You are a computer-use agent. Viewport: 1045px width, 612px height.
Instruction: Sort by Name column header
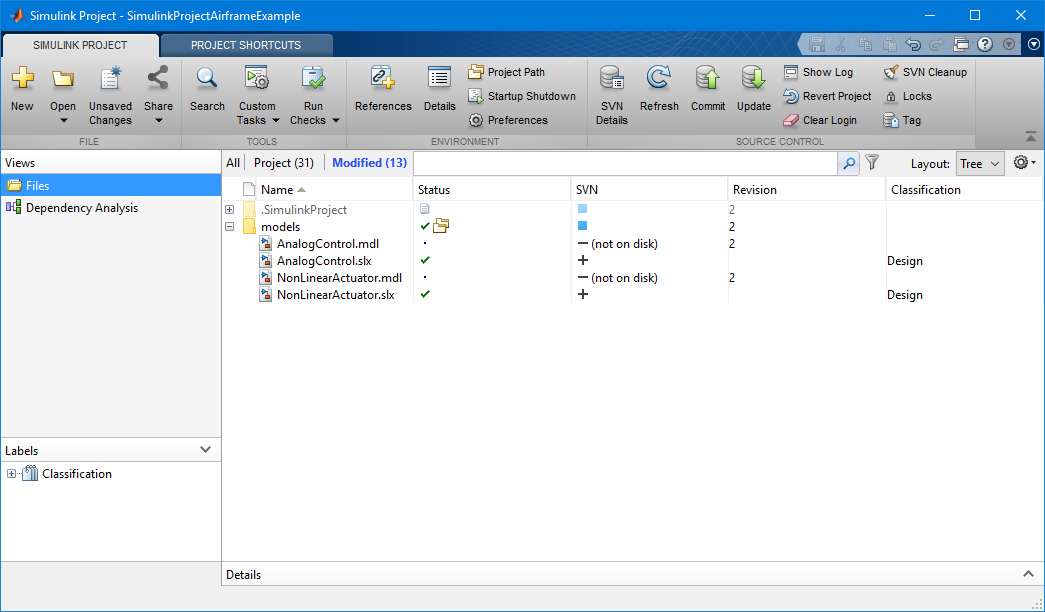(x=334, y=190)
